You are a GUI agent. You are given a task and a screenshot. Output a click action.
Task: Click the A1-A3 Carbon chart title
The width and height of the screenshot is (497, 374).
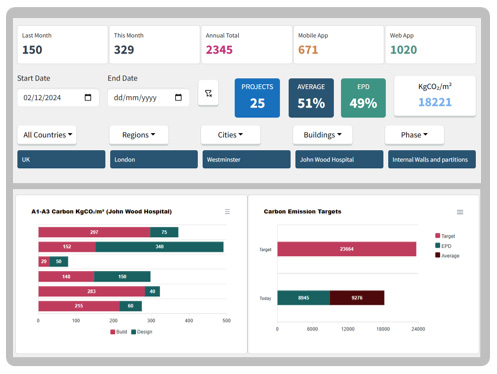102,211
